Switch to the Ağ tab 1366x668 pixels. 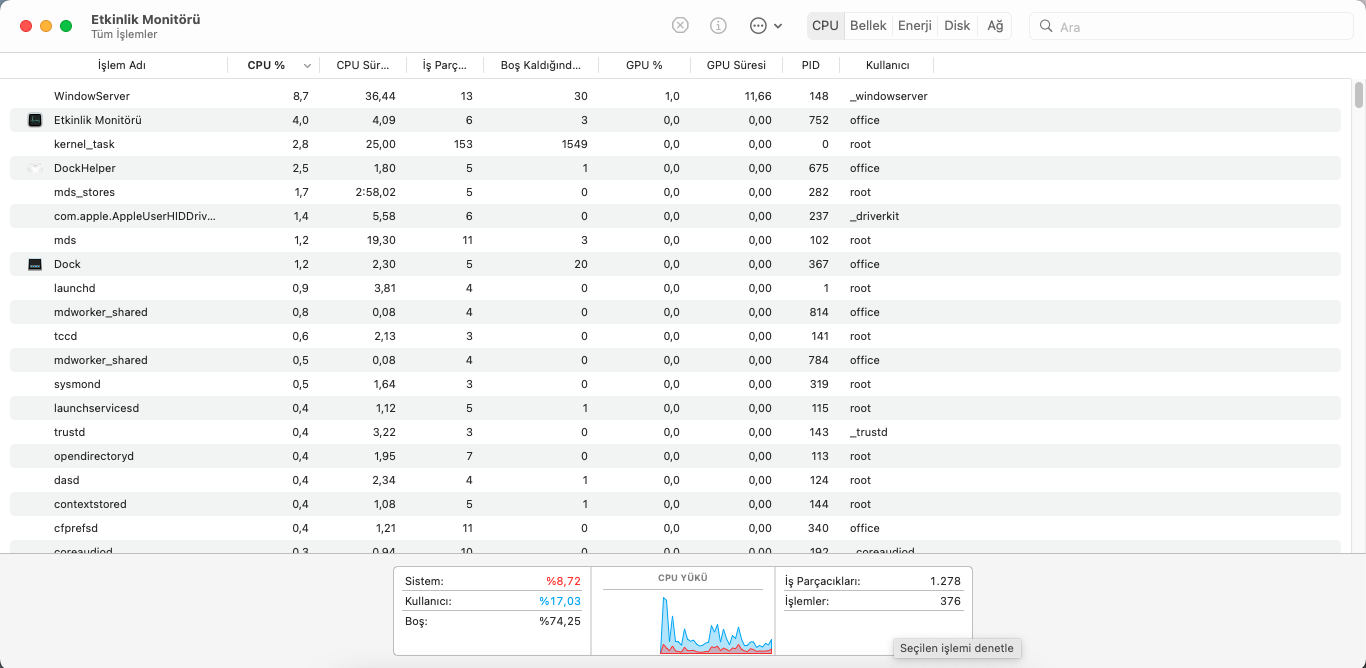click(x=995, y=26)
